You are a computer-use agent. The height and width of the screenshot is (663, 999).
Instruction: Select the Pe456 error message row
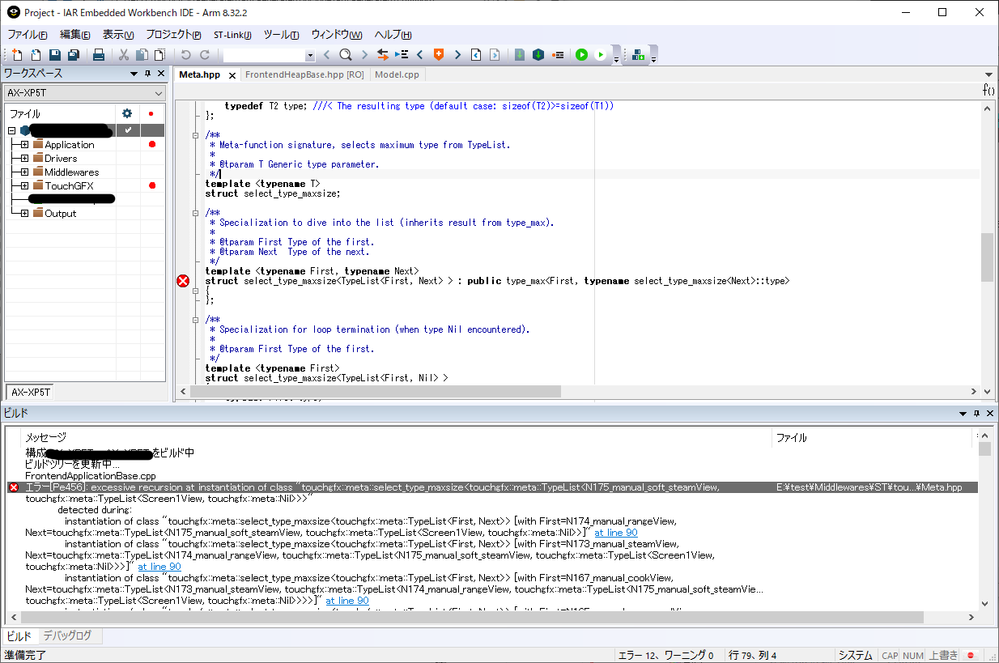[x=492, y=487]
